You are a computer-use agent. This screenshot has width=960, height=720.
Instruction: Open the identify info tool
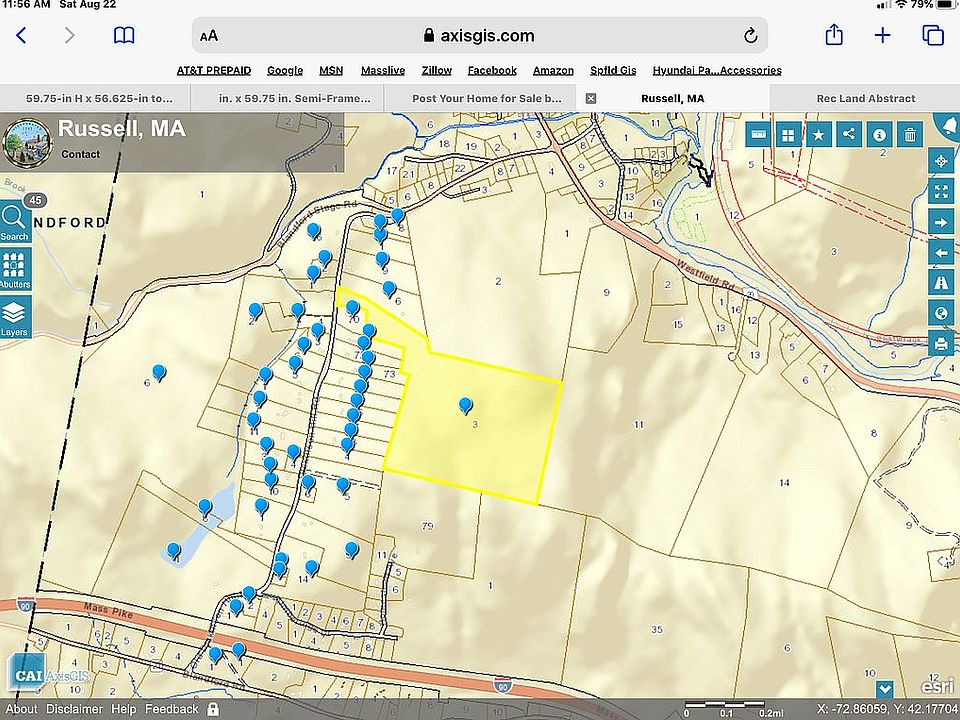click(879, 134)
